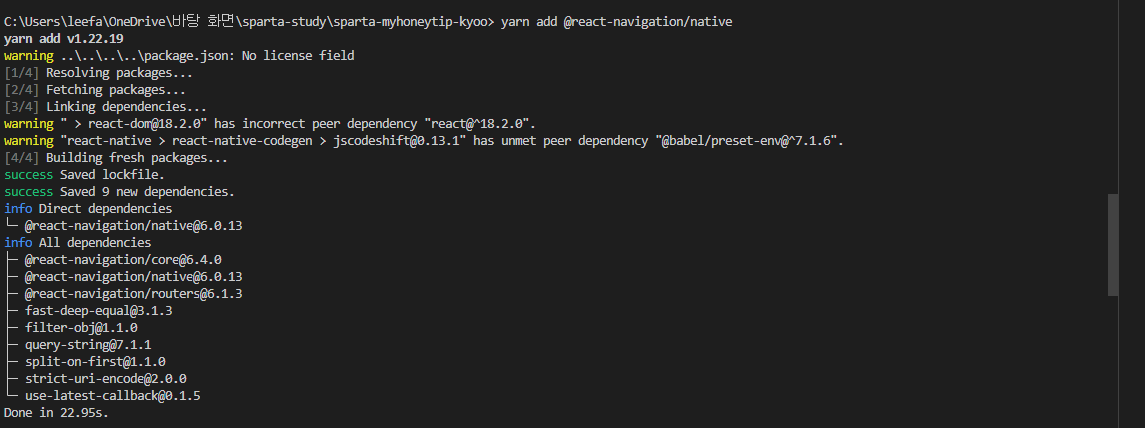The height and width of the screenshot is (428, 1145).
Task: Click the 'Done in 22.95s.' line
Action: coord(56,413)
